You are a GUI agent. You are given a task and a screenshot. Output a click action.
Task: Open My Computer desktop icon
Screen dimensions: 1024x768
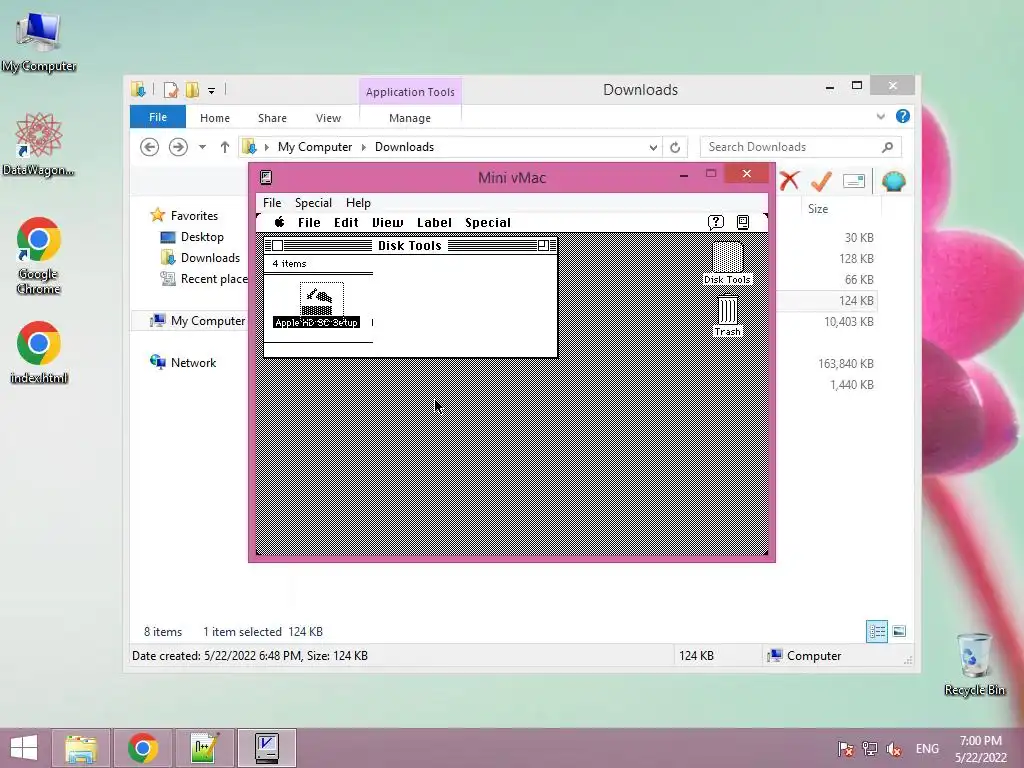pyautogui.click(x=39, y=40)
